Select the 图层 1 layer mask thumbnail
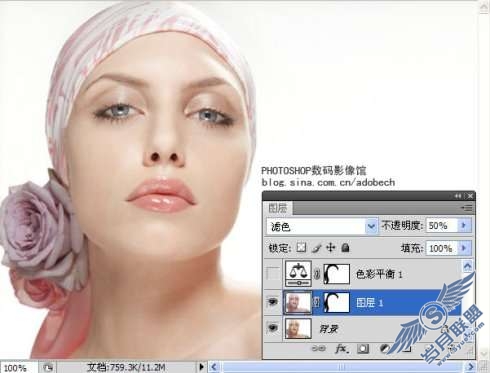 [336, 302]
